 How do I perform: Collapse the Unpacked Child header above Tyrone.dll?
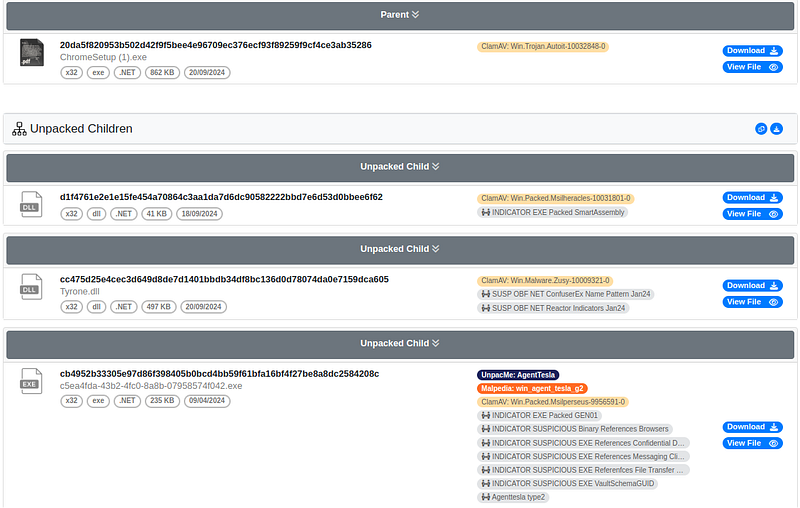pyautogui.click(x=400, y=249)
